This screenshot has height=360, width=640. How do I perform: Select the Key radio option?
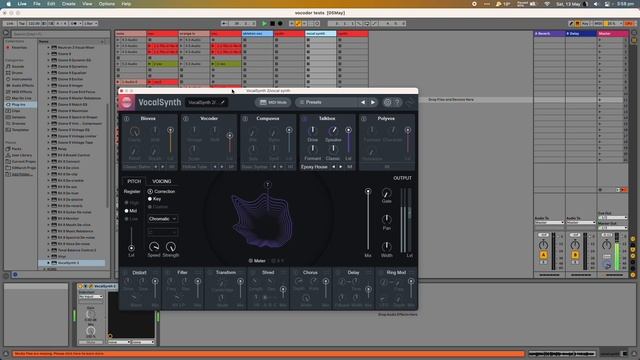tap(150, 199)
